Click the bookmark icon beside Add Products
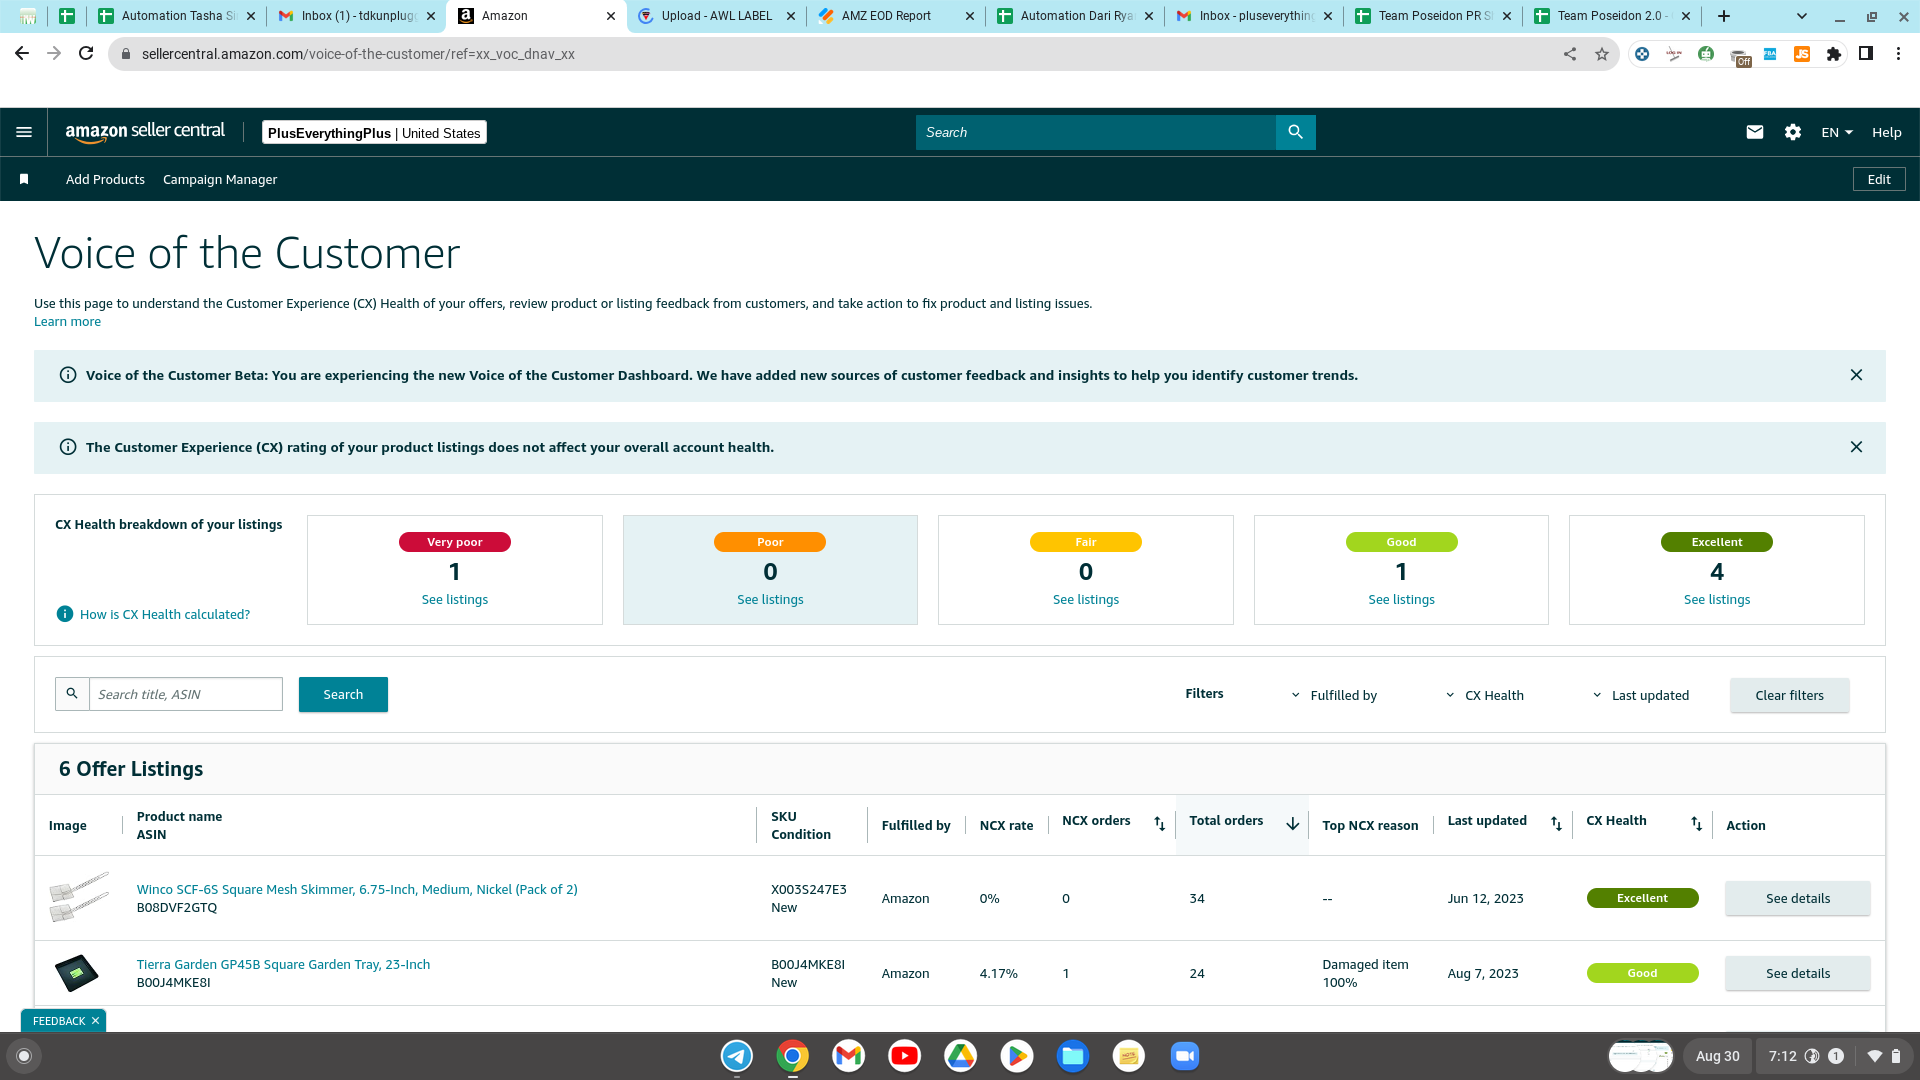Image resolution: width=1920 pixels, height=1080 pixels. pyautogui.click(x=24, y=179)
